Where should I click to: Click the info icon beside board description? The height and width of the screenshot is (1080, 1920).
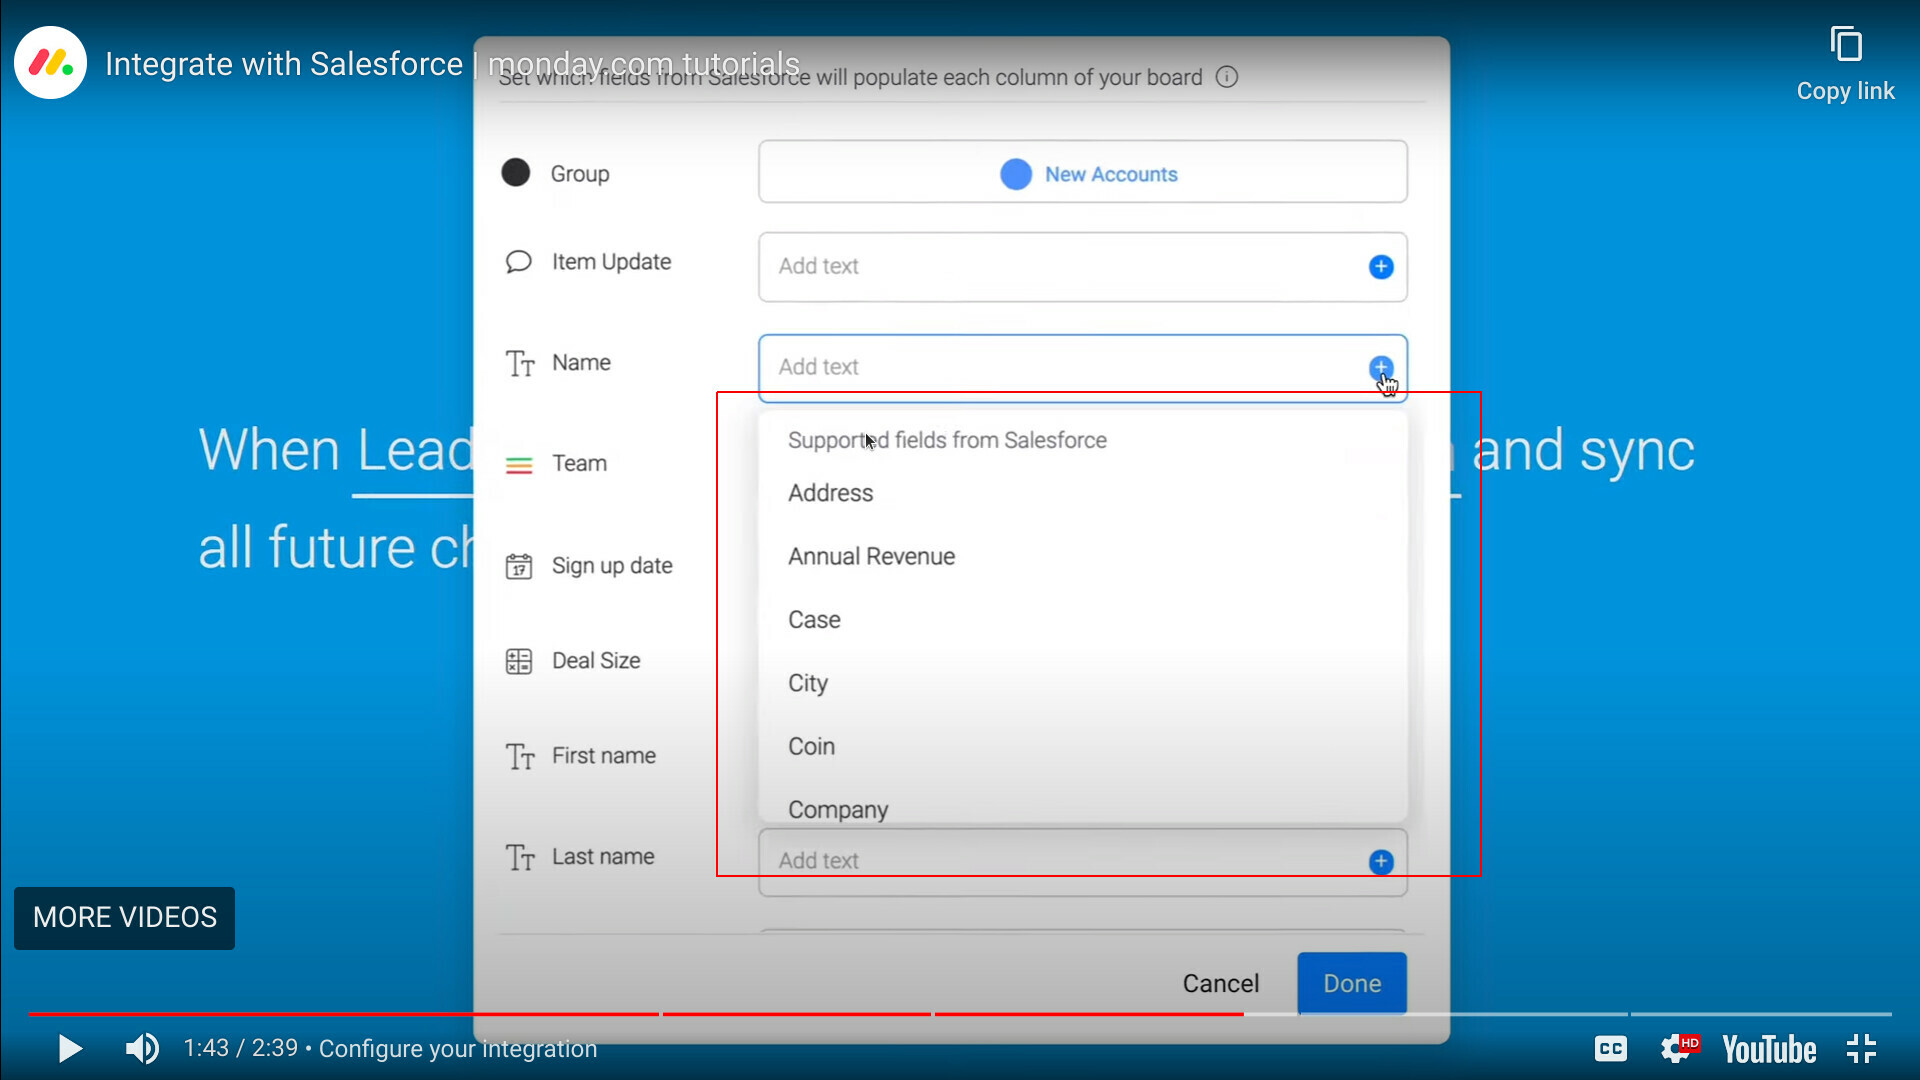tap(1227, 77)
